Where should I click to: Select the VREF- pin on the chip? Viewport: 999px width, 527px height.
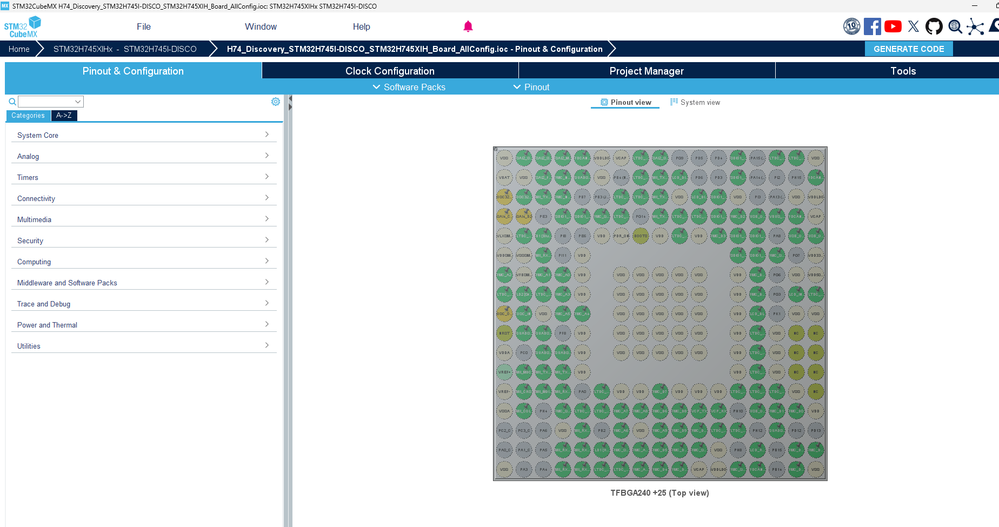(x=504, y=391)
